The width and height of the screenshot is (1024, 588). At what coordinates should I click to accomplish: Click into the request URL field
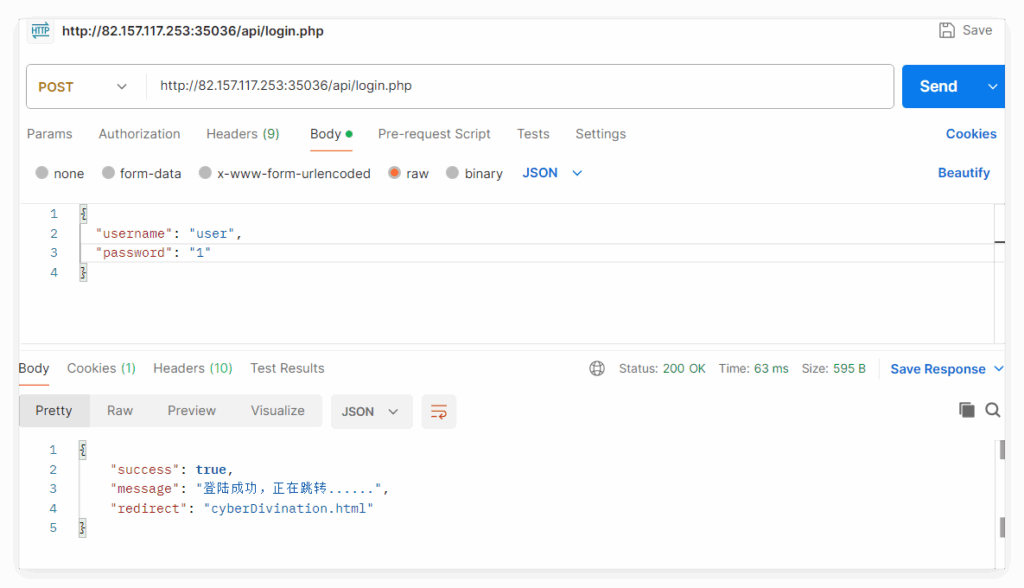tap(520, 86)
